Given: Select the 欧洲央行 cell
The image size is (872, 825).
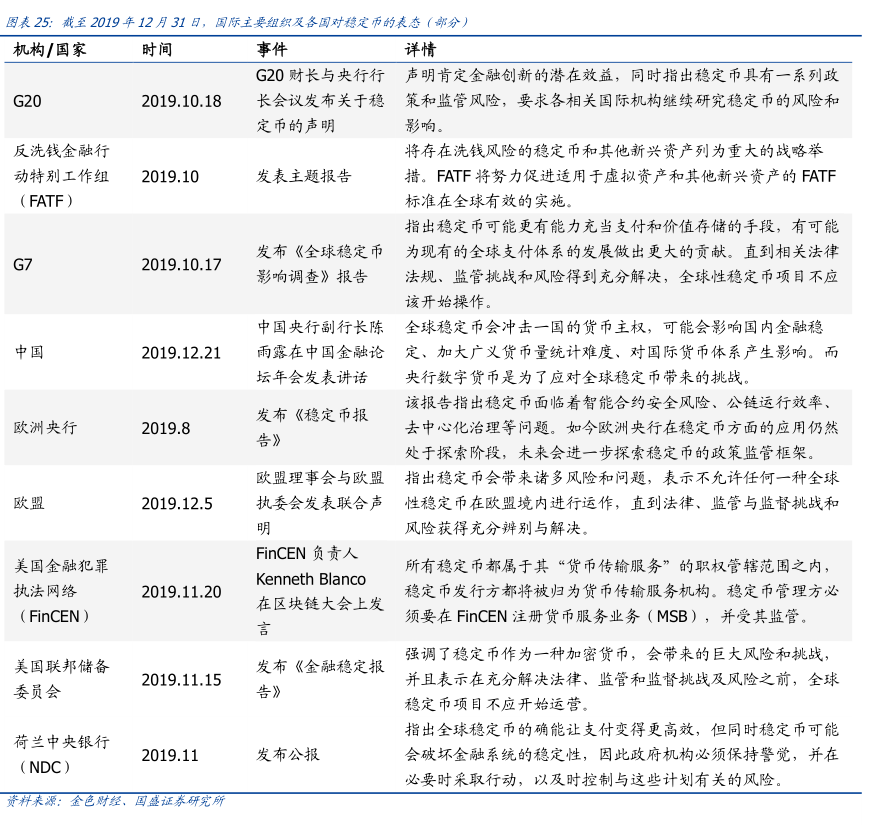Looking at the screenshot, I should (45, 427).
